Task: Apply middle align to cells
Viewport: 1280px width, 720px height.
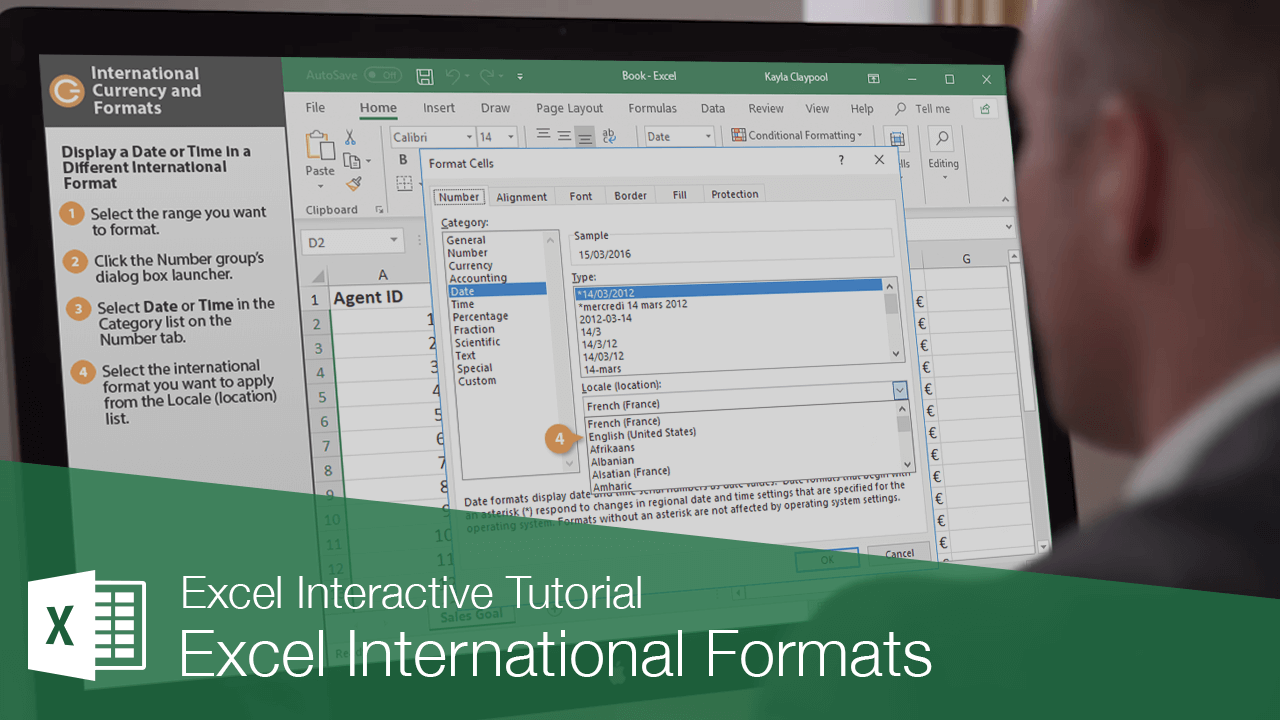Action: [x=564, y=135]
